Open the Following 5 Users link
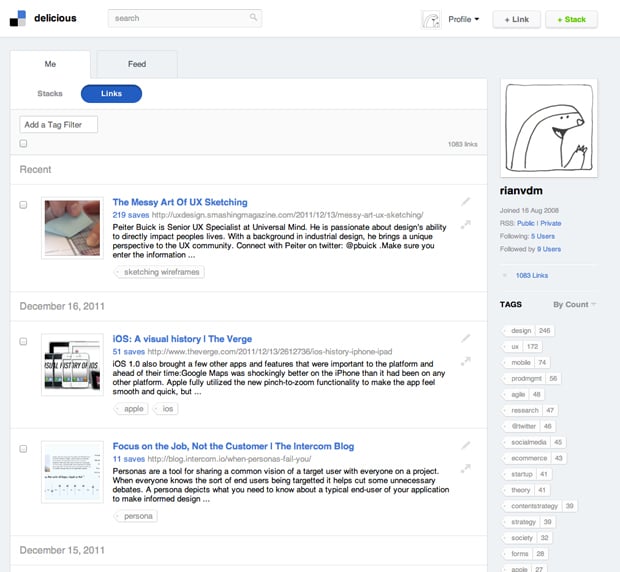 pyautogui.click(x=544, y=236)
